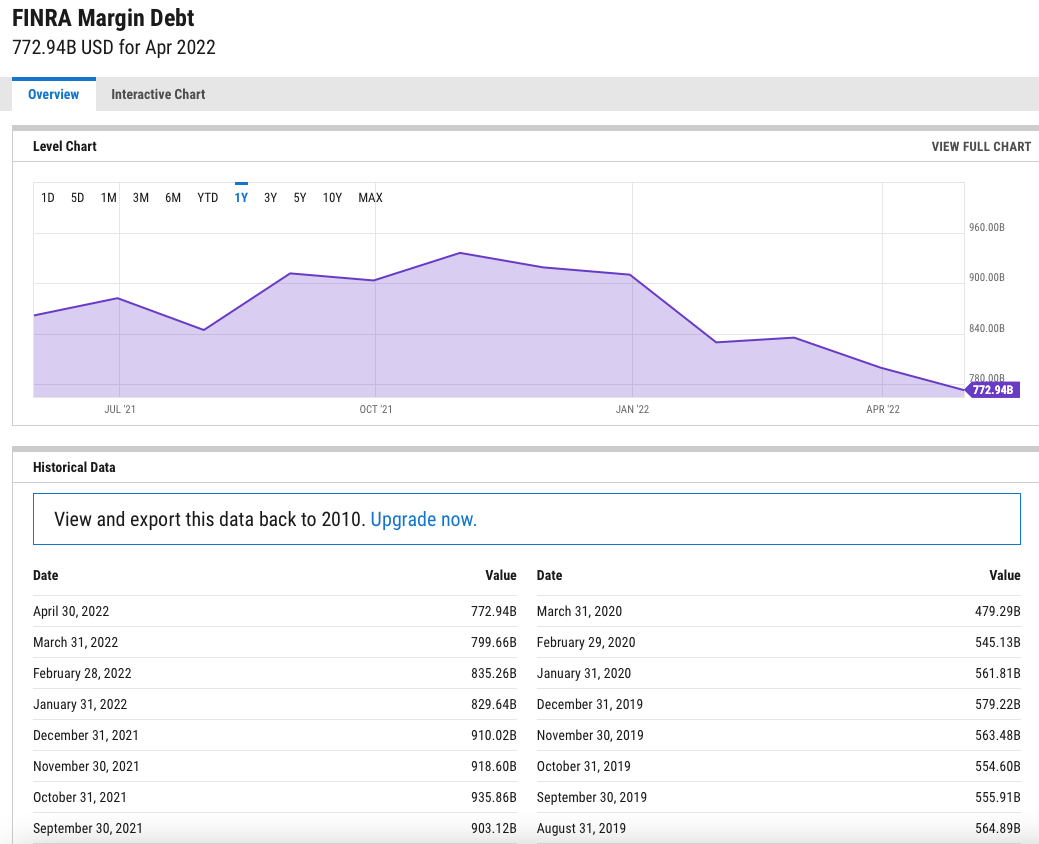Switch chart to 5Y range
Viewport: 1039px width, 844px height.
point(300,198)
